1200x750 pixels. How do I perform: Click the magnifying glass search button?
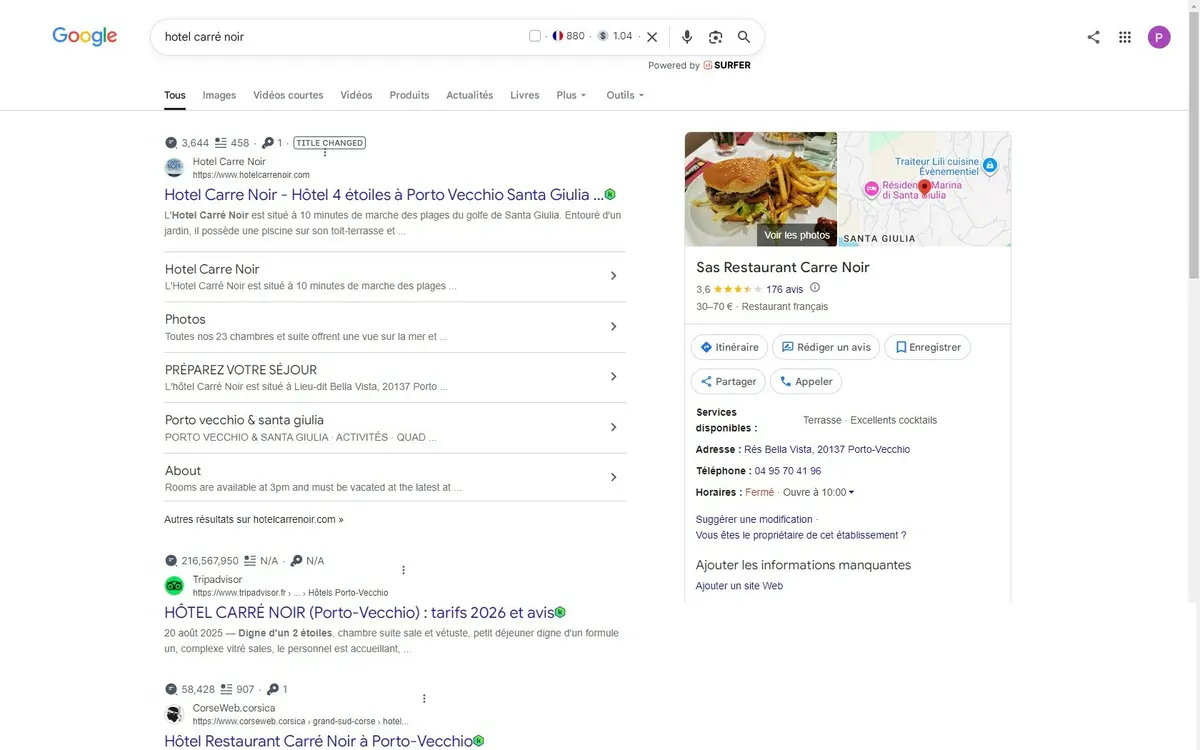tap(744, 37)
